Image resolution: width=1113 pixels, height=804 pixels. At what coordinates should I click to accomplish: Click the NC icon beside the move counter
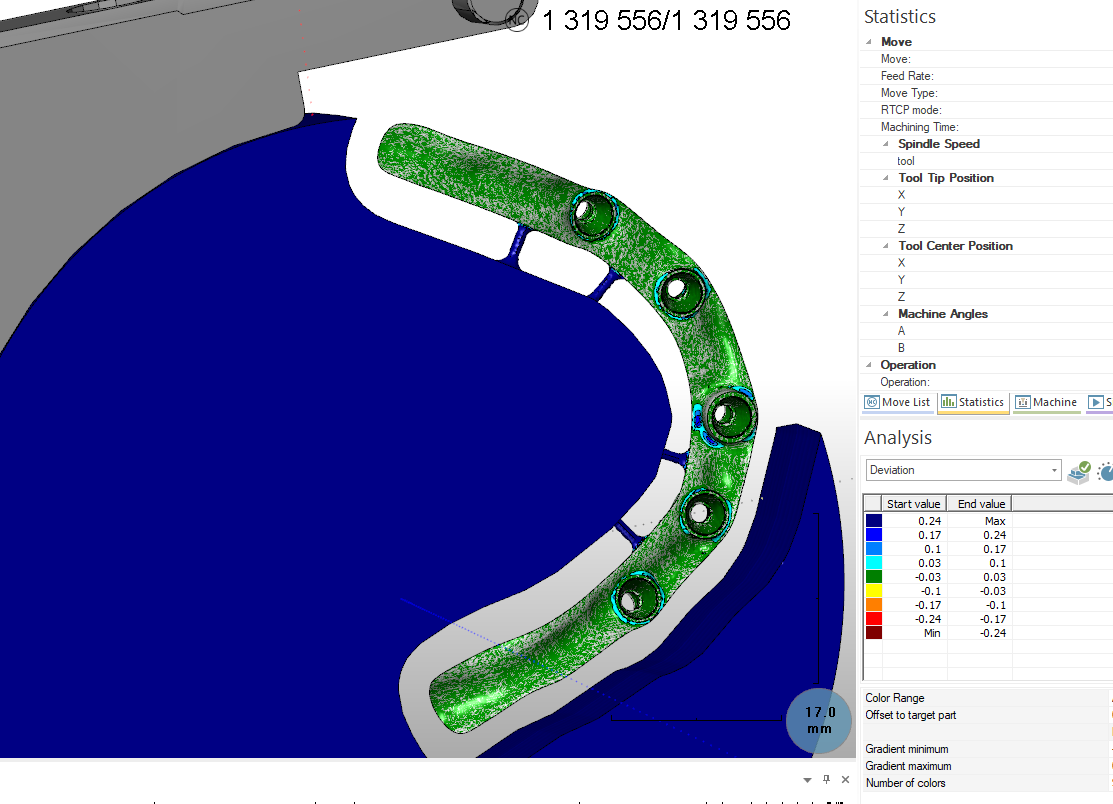(x=517, y=20)
